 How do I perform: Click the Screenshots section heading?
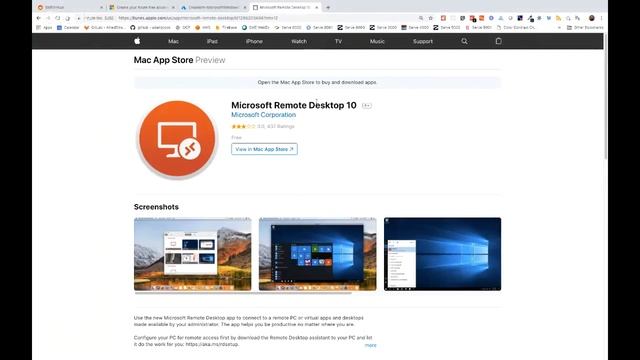click(x=156, y=207)
